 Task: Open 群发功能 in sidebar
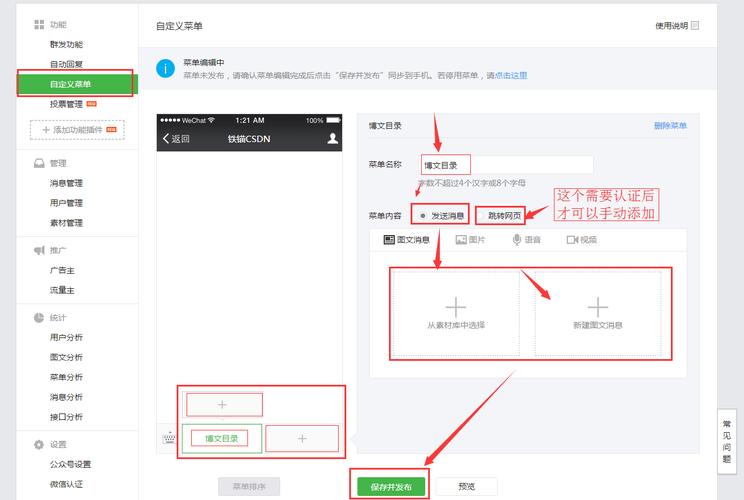click(66, 45)
